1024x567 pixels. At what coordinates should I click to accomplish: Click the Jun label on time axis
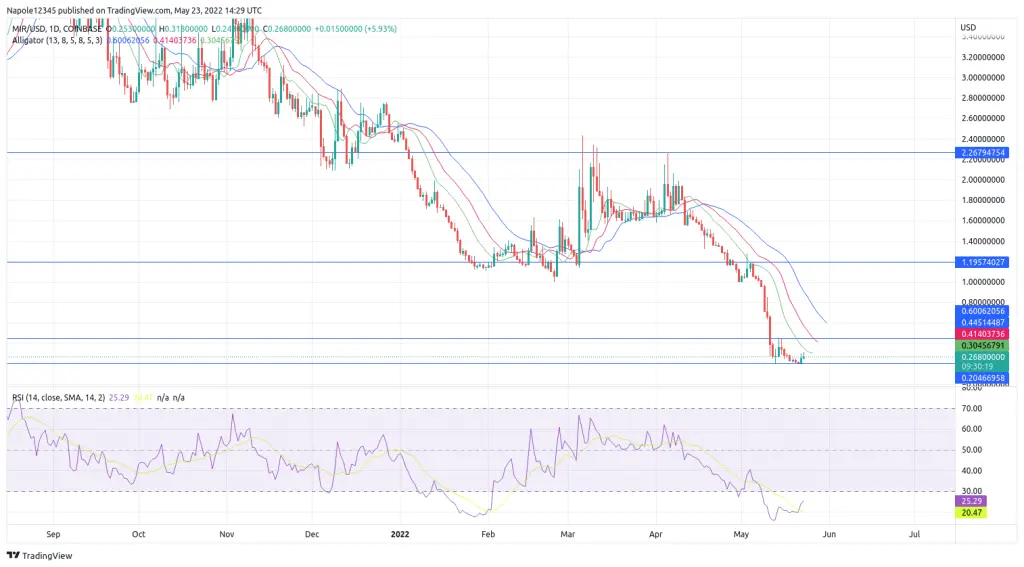829,534
